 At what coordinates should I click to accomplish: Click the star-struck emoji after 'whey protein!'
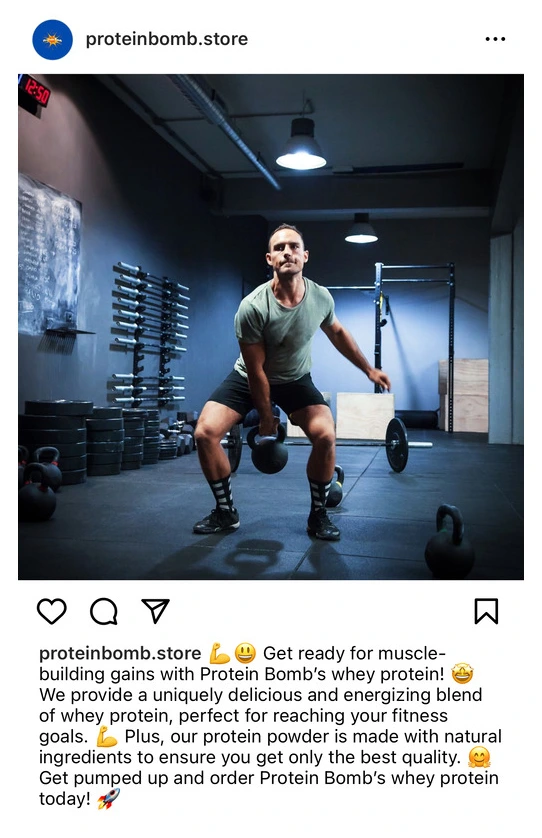tap(462, 674)
